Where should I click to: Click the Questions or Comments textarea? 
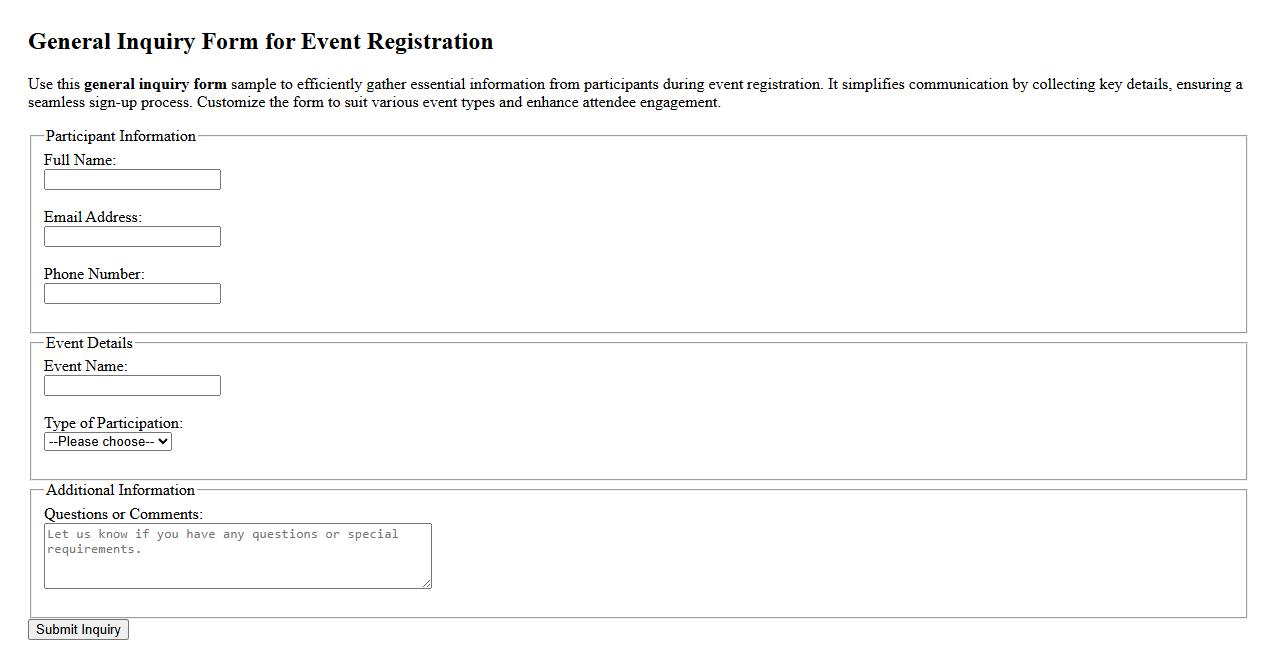pos(237,555)
